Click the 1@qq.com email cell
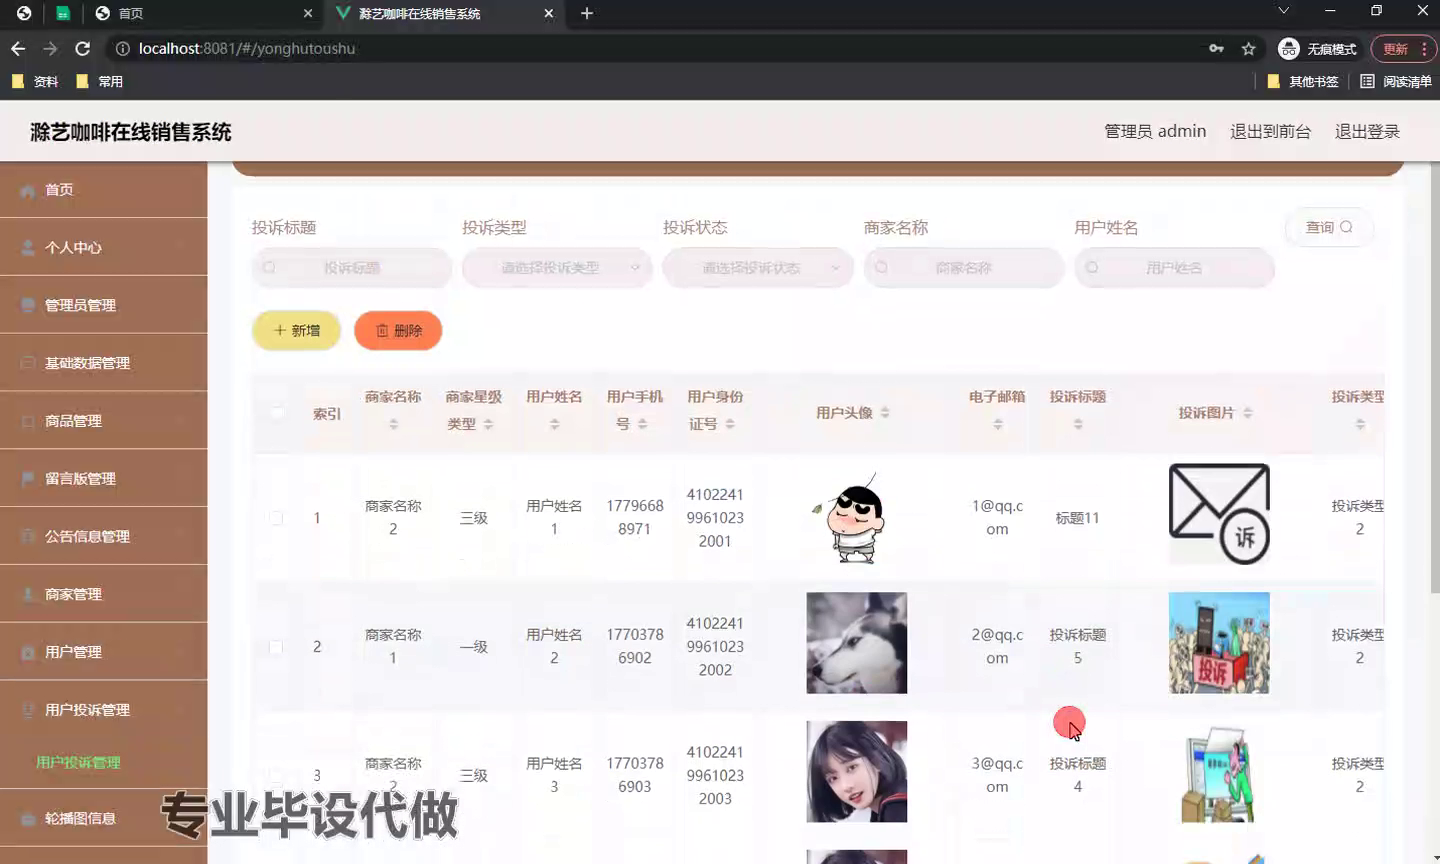This screenshot has width=1440, height=864. click(x=997, y=518)
